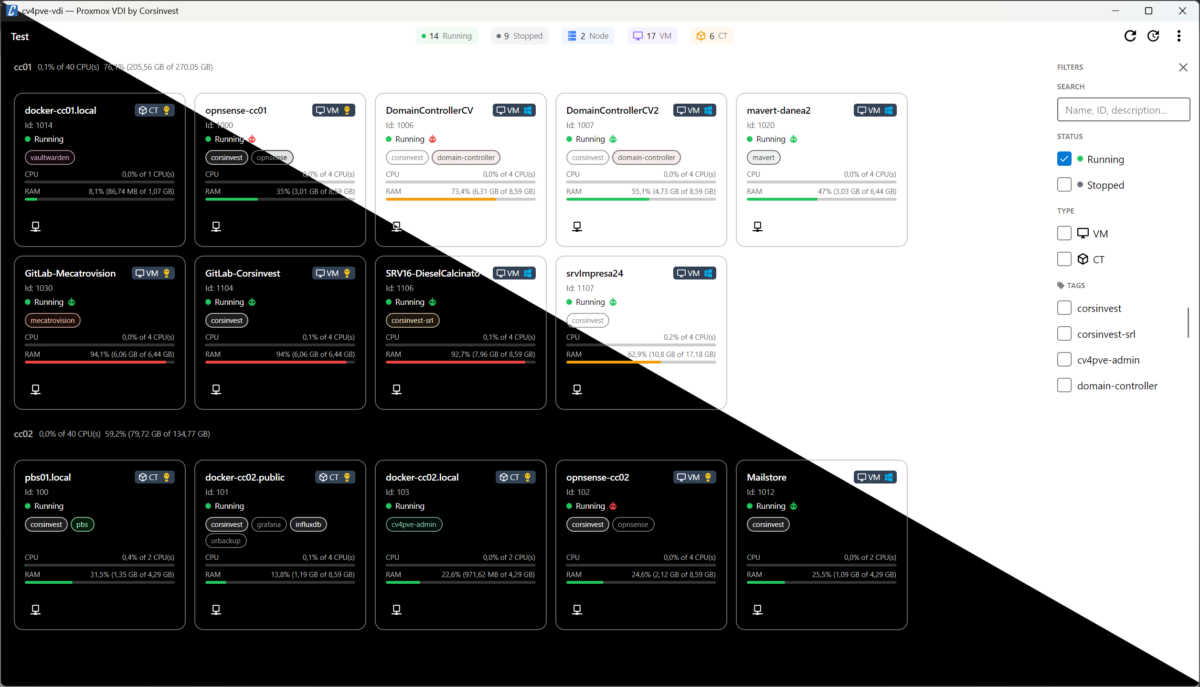Screen dimensions: 1200x687
Task: Open console icon on docker-cc02.local card
Action: coord(396,609)
